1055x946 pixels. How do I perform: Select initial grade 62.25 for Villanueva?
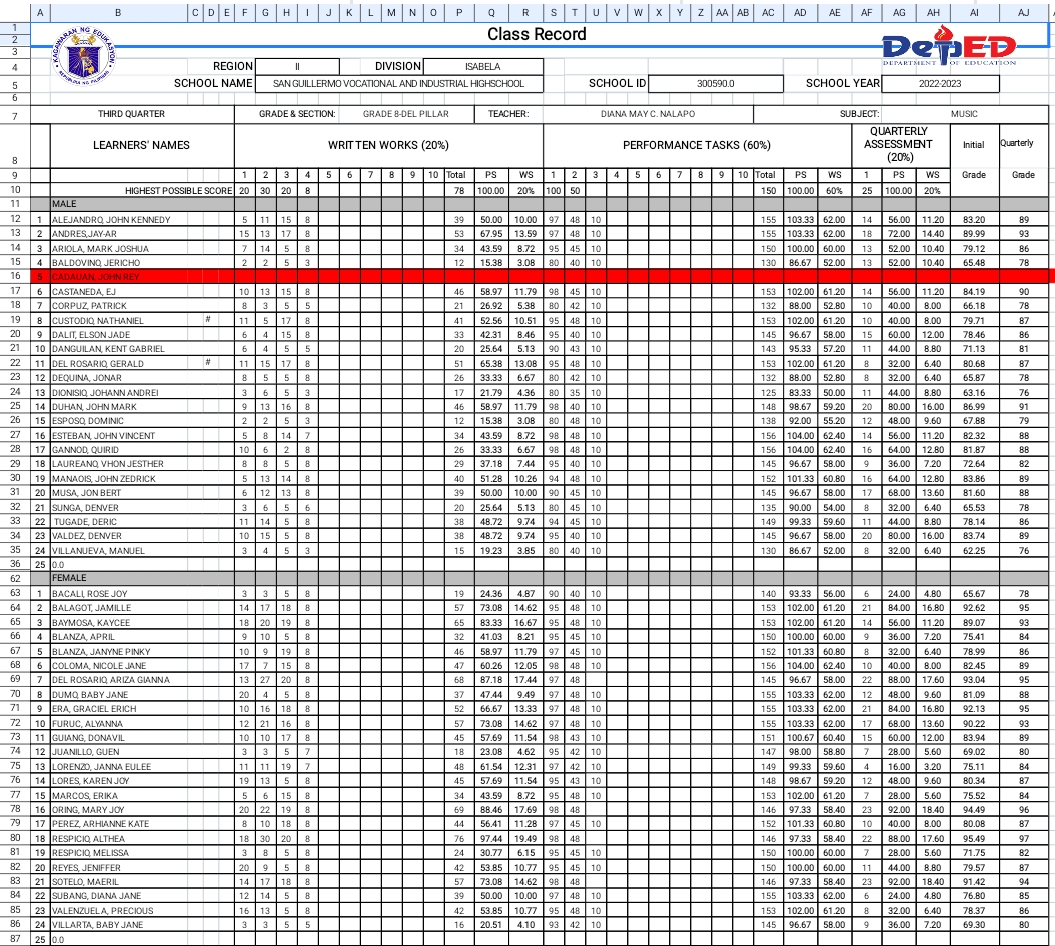click(x=974, y=551)
